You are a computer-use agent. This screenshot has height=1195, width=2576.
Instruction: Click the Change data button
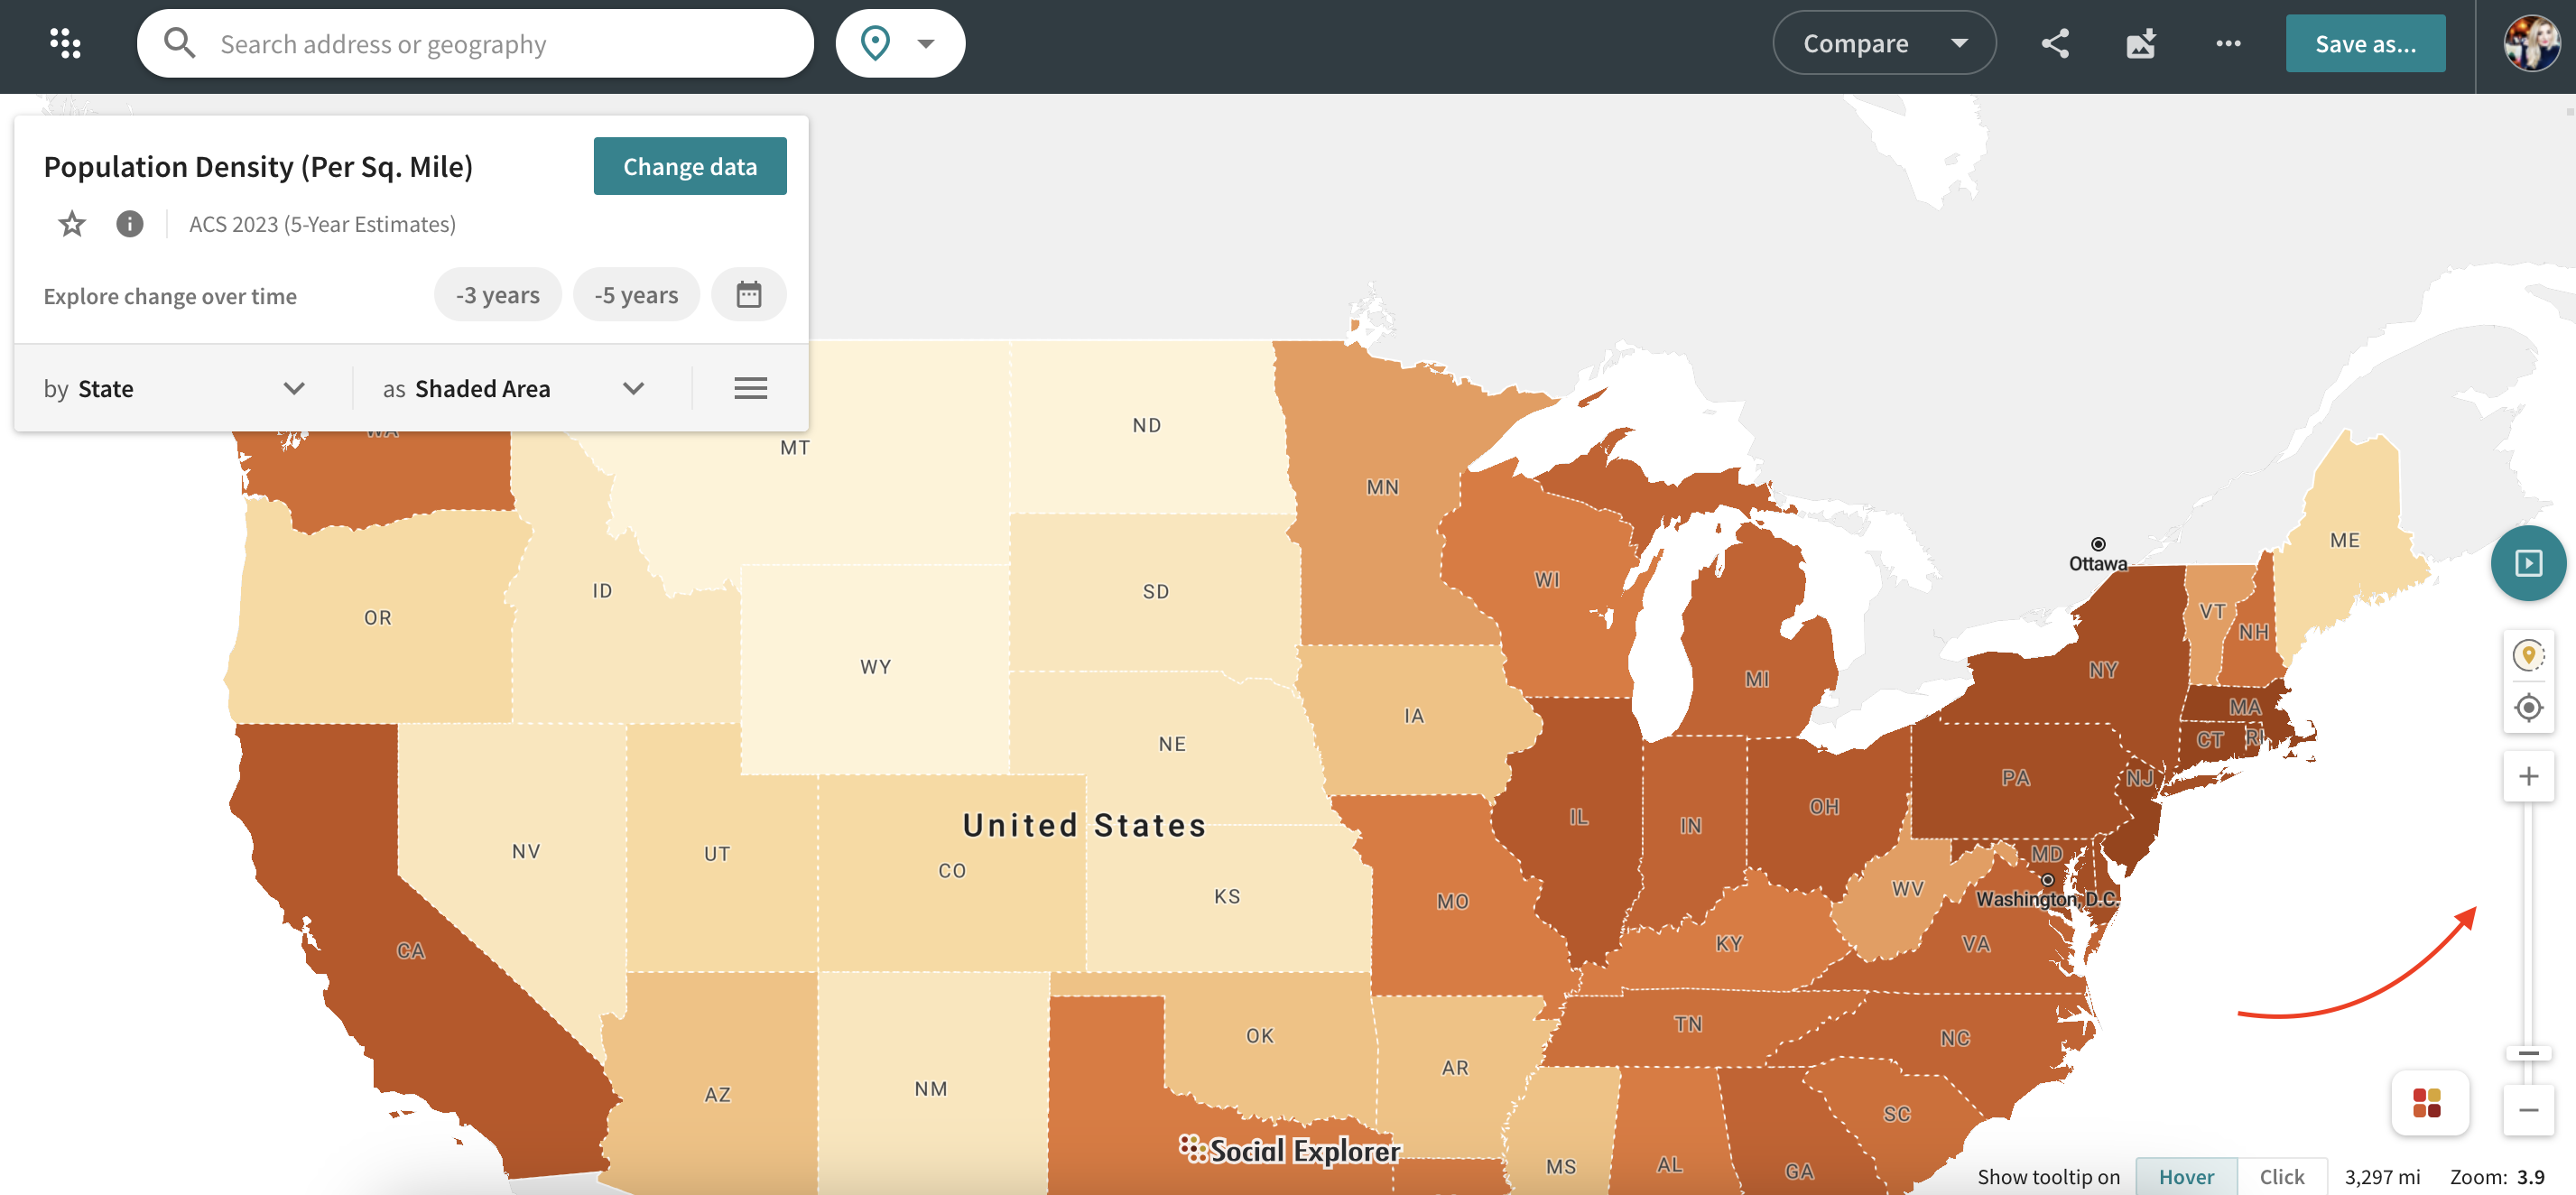(689, 166)
